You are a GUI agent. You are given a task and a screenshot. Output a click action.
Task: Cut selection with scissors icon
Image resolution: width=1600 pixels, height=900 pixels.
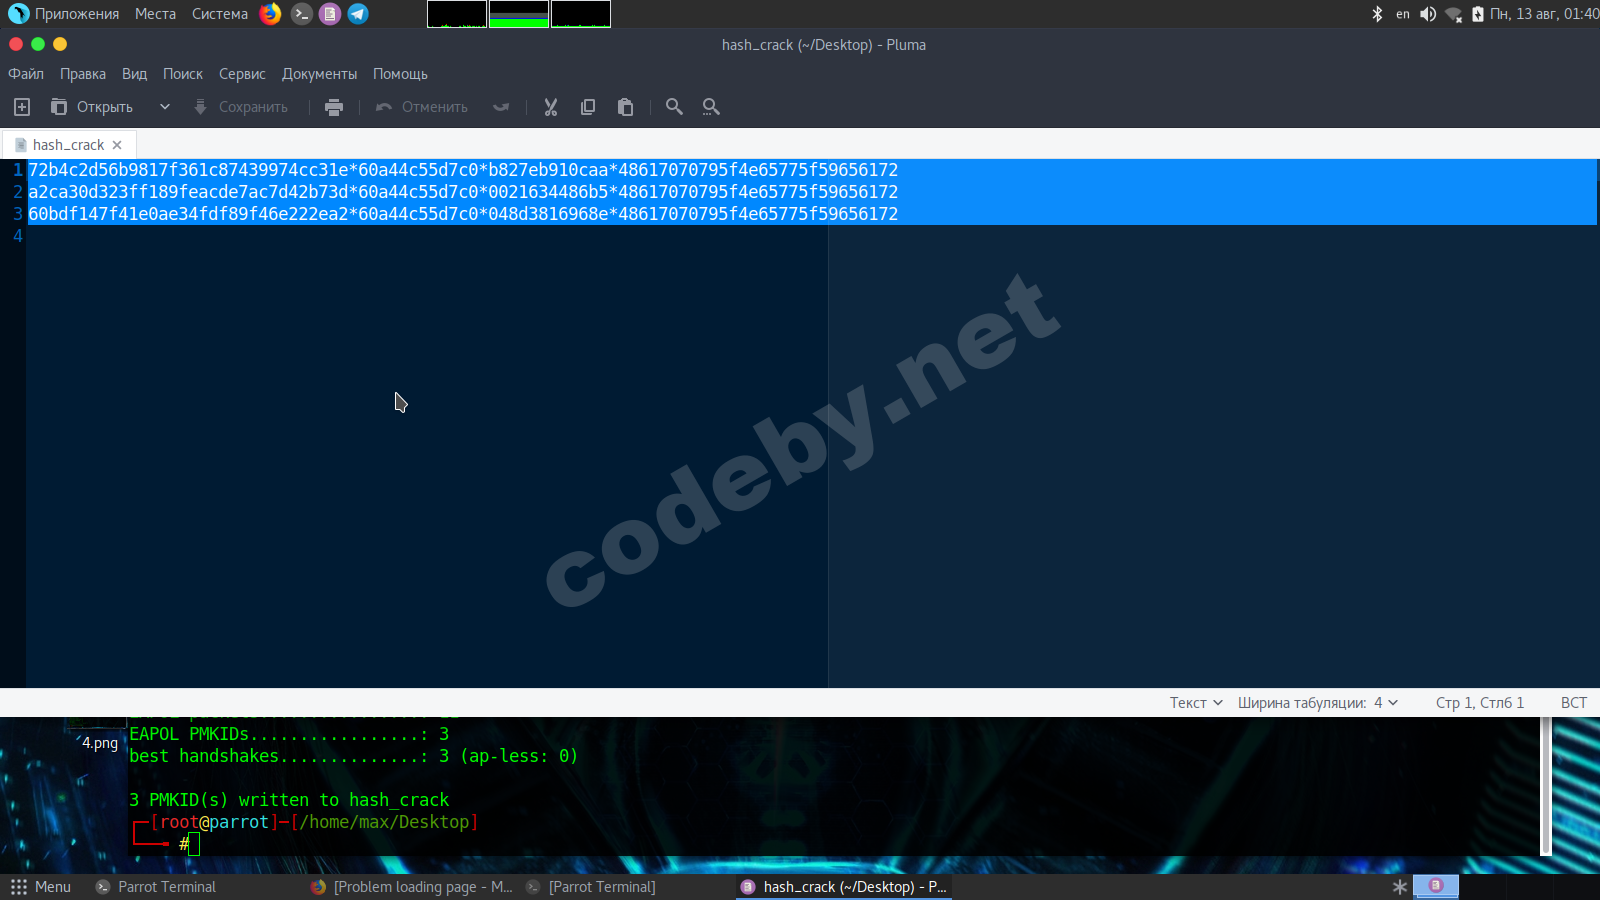[x=550, y=107]
